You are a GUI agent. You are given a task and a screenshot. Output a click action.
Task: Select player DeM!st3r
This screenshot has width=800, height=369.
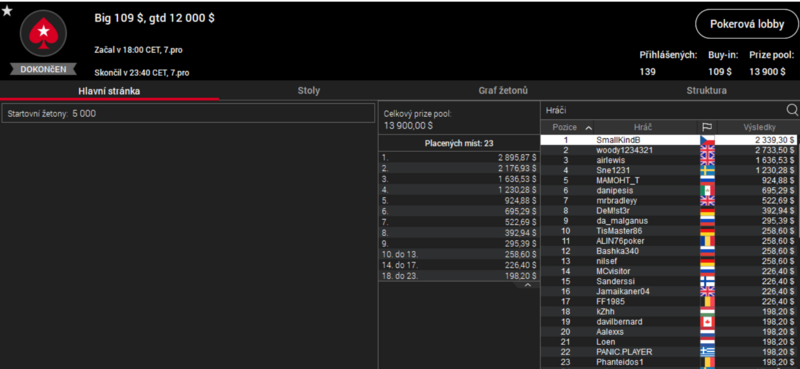(668, 211)
